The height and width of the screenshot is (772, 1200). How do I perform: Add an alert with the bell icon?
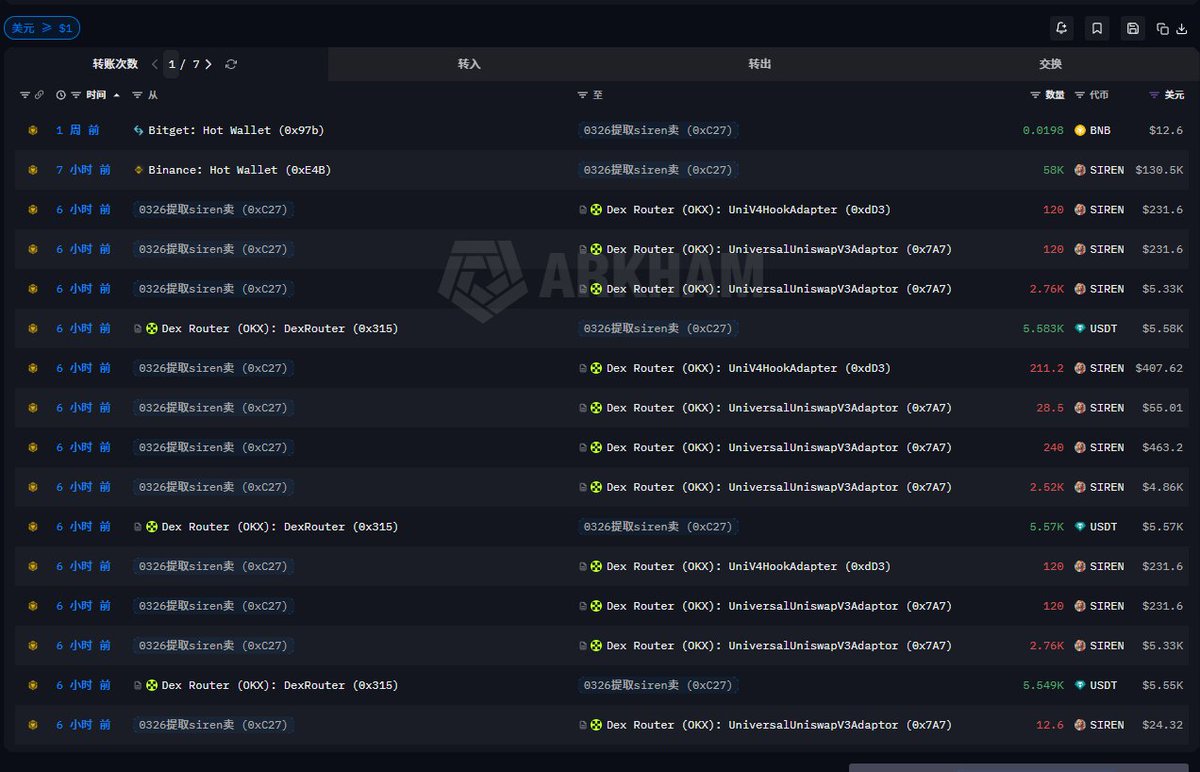pos(1062,28)
